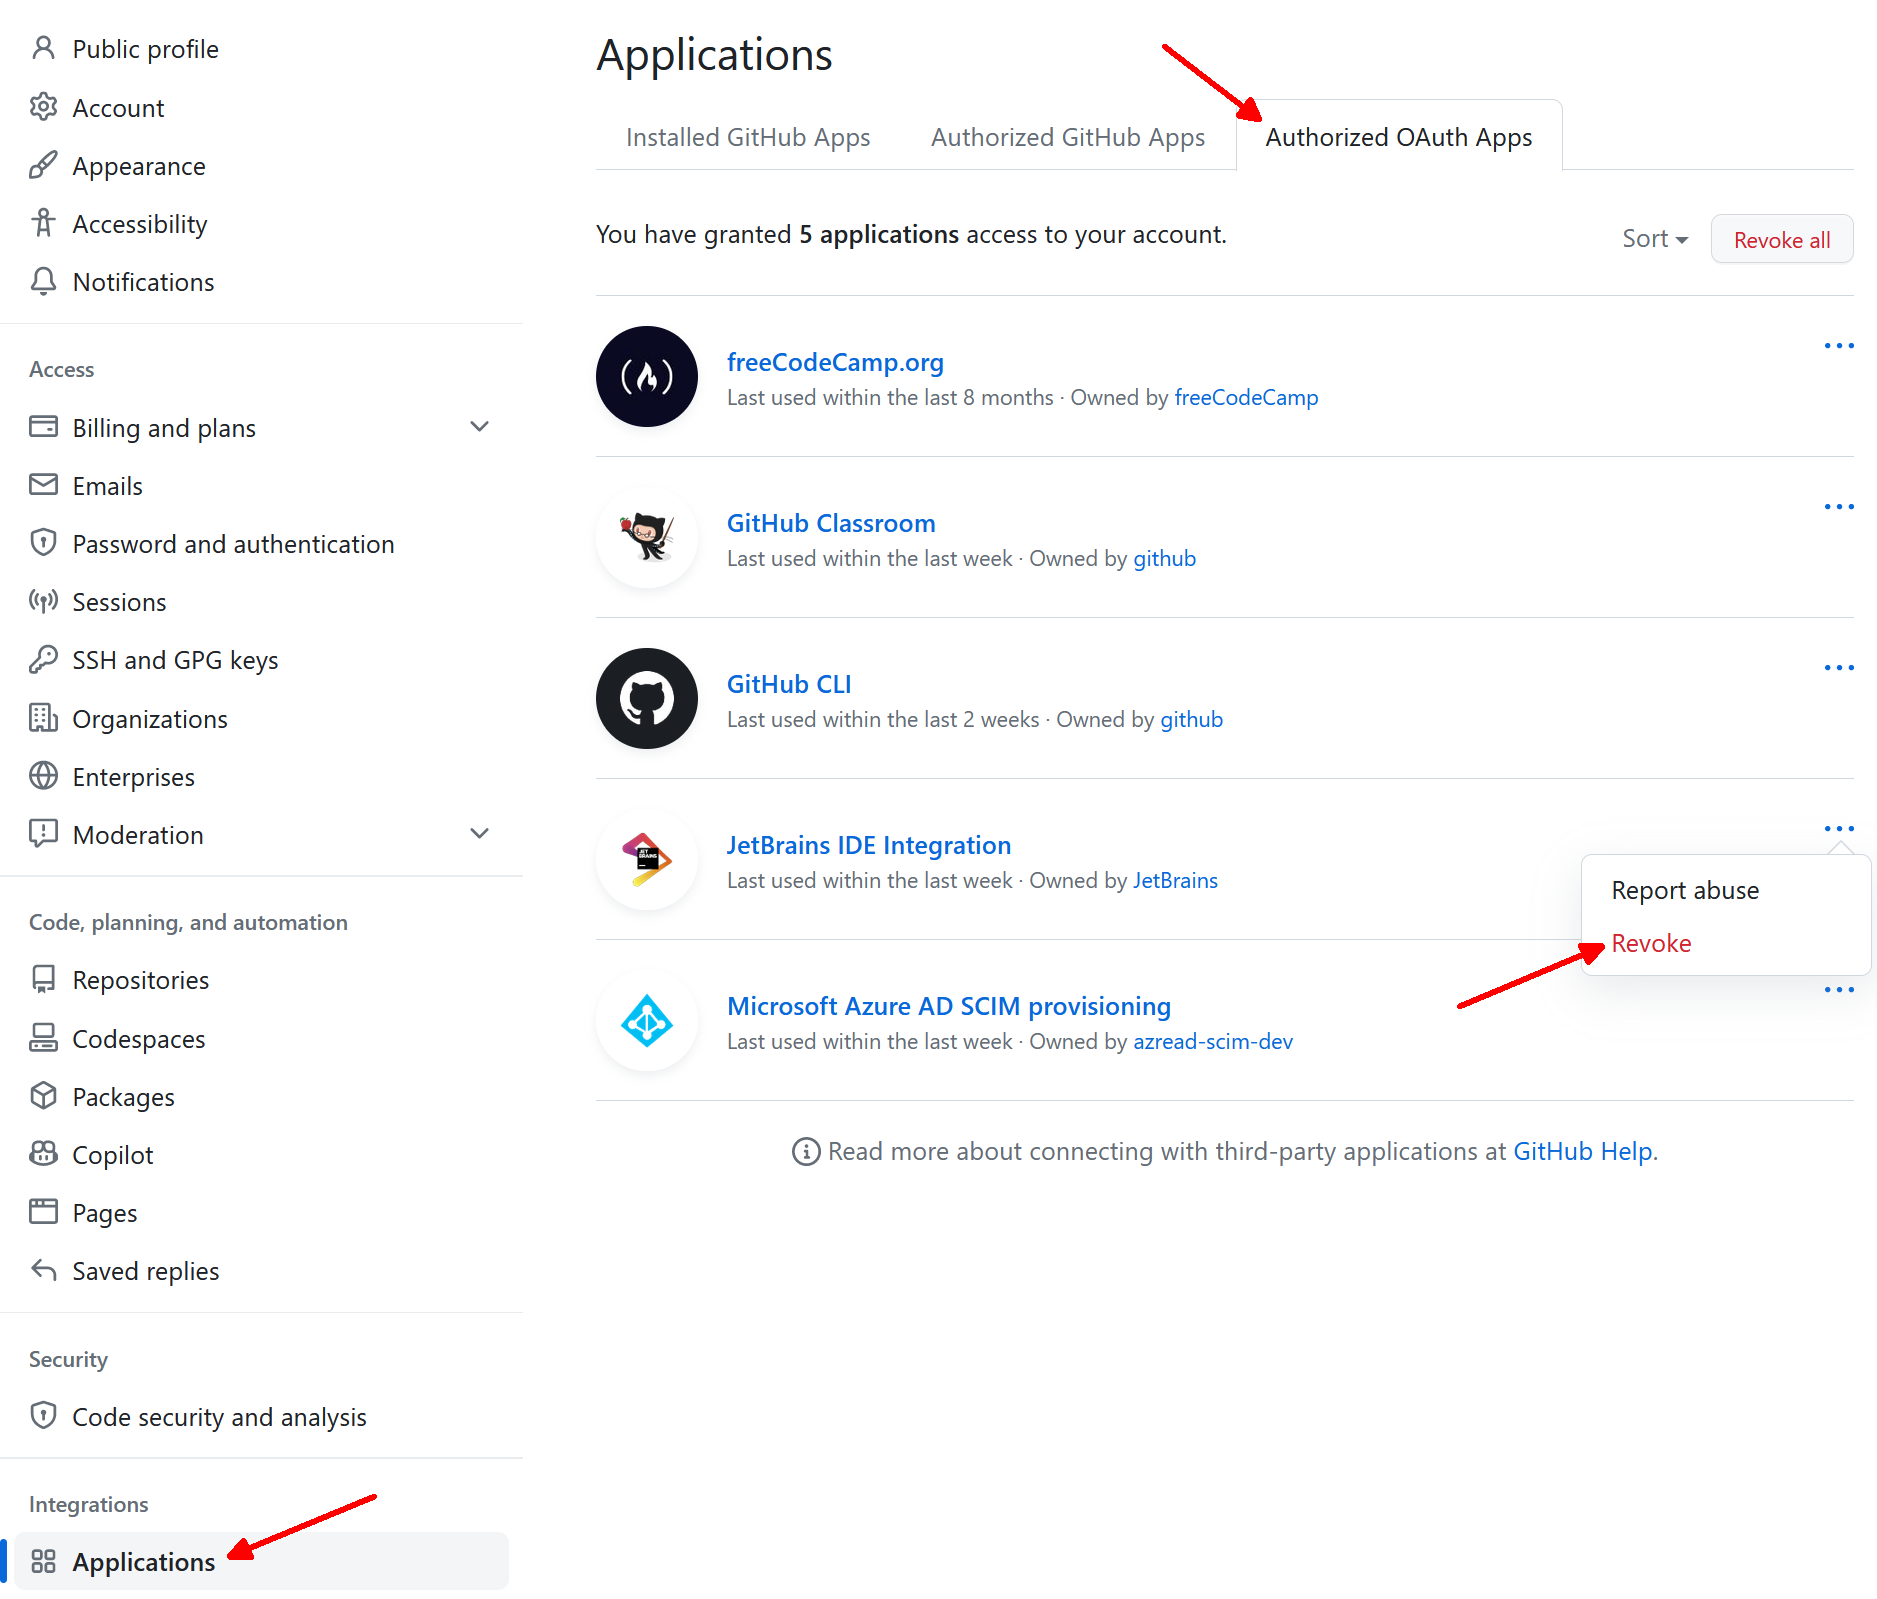This screenshot has width=1877, height=1599.
Task: Open the GitHub CLI app link
Action: coord(789,684)
